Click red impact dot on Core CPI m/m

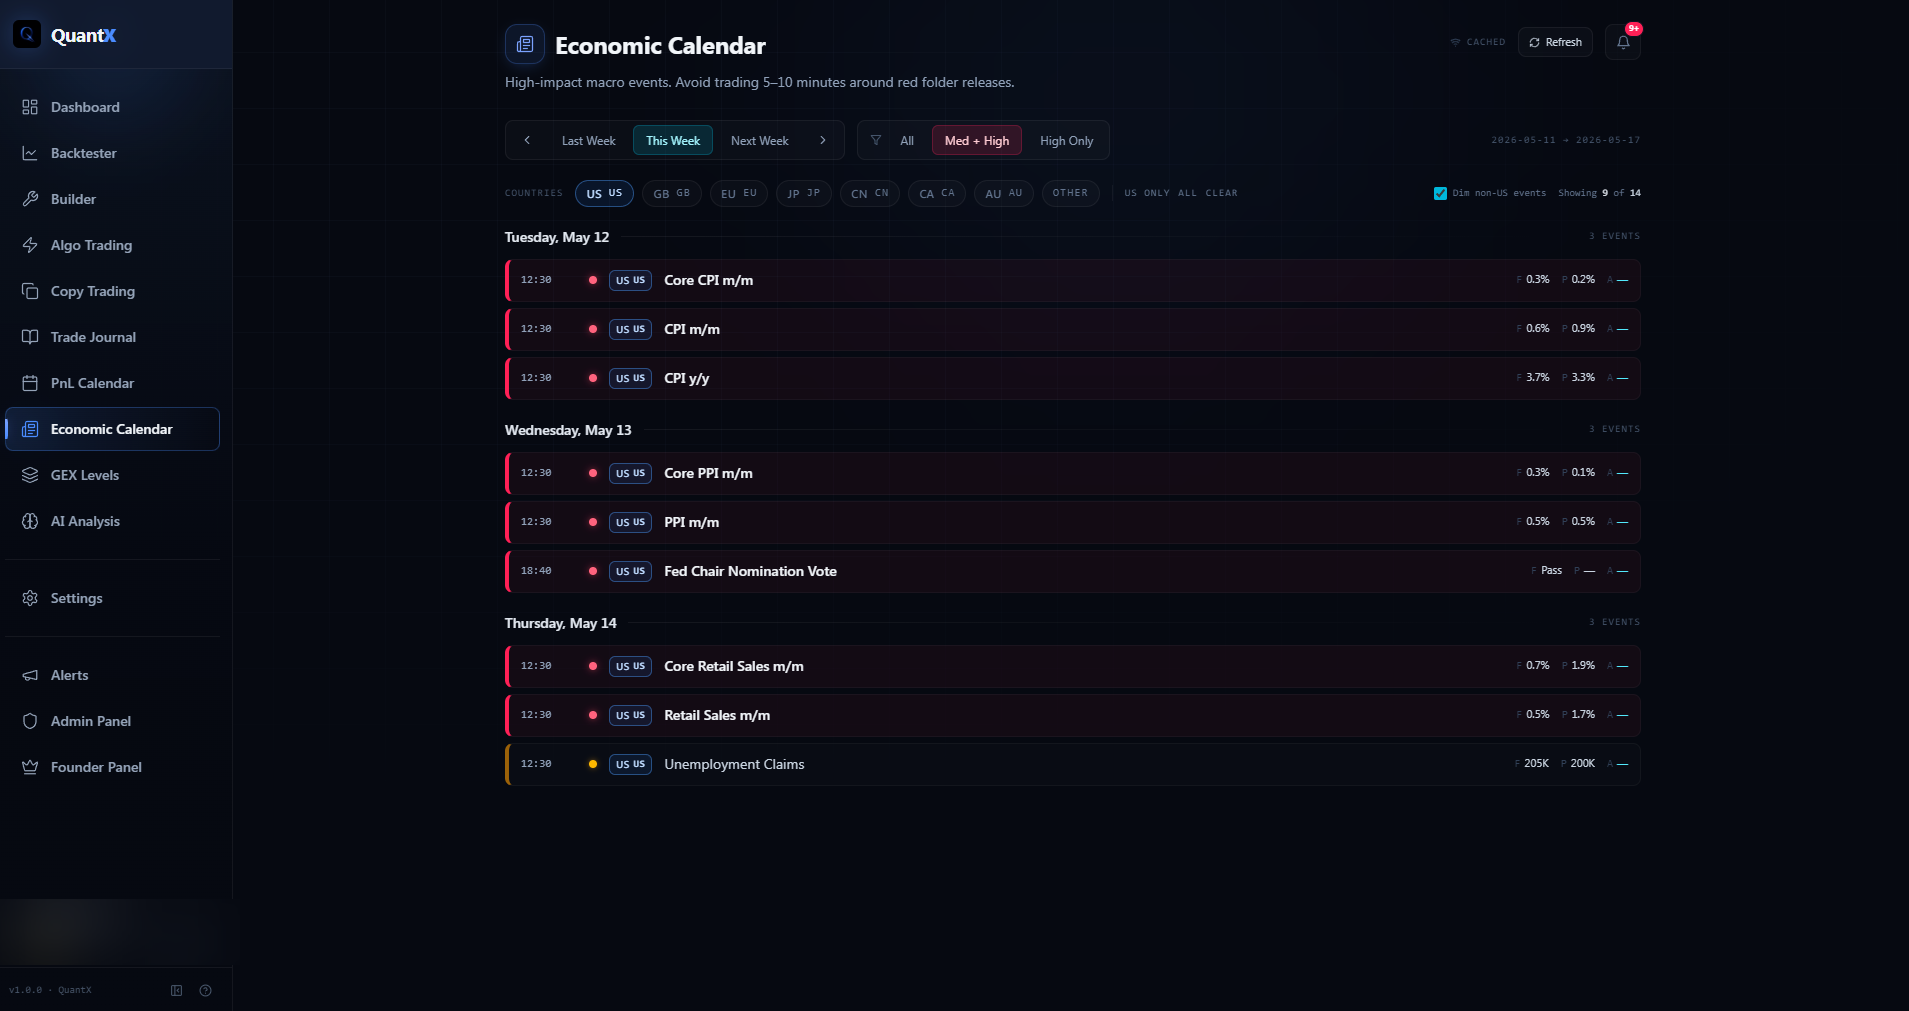coord(593,280)
